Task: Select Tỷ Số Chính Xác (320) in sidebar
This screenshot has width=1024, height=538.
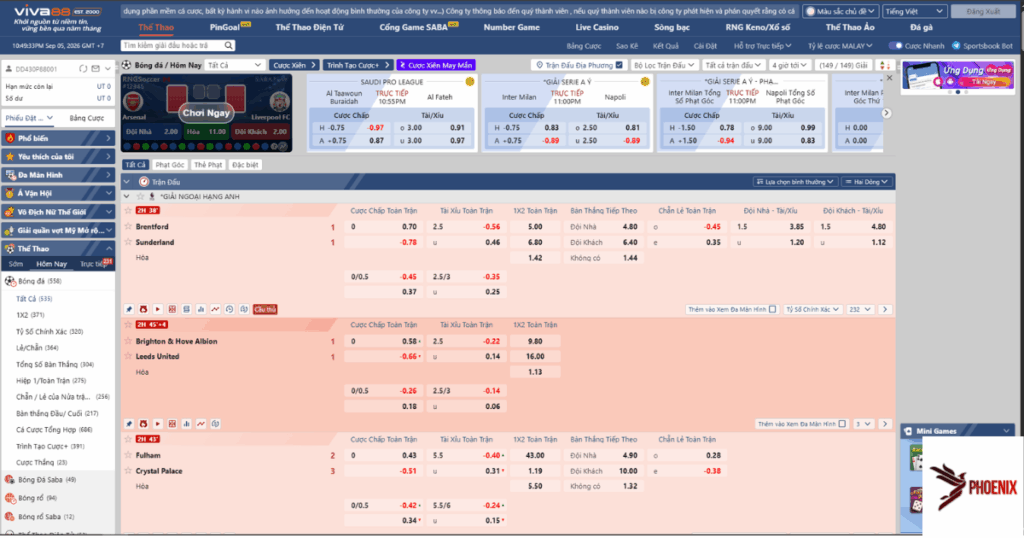Action: [x=50, y=332]
